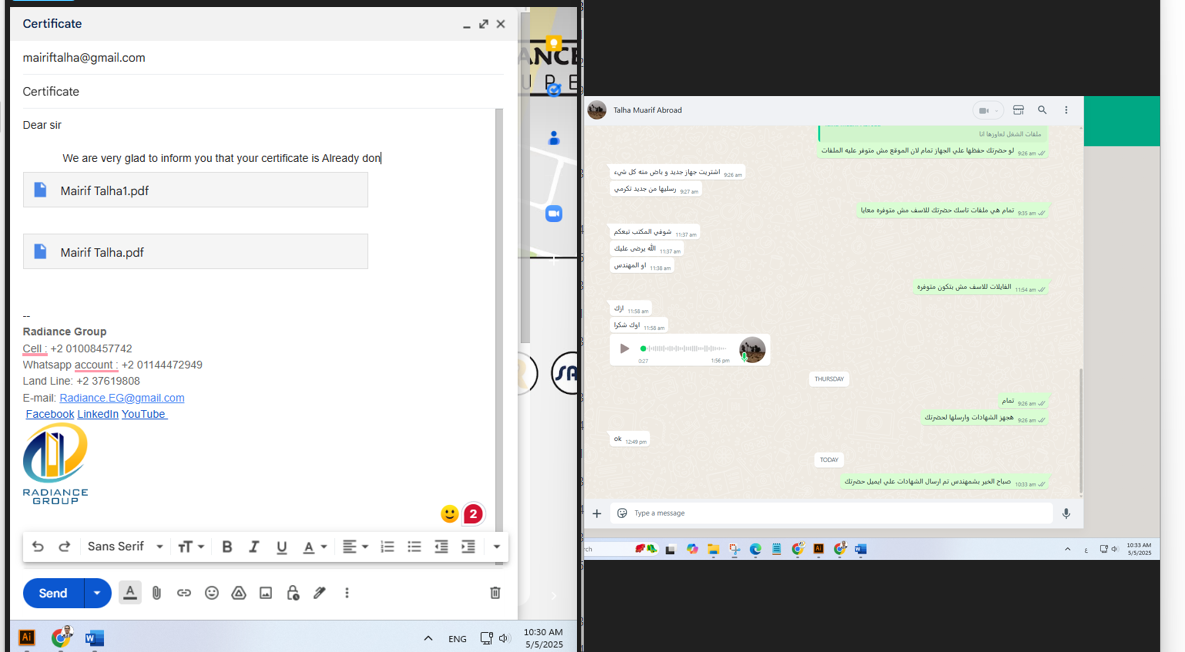Open Microsoft Word from the left taskbar
The height and width of the screenshot is (652, 1185).
(94, 638)
